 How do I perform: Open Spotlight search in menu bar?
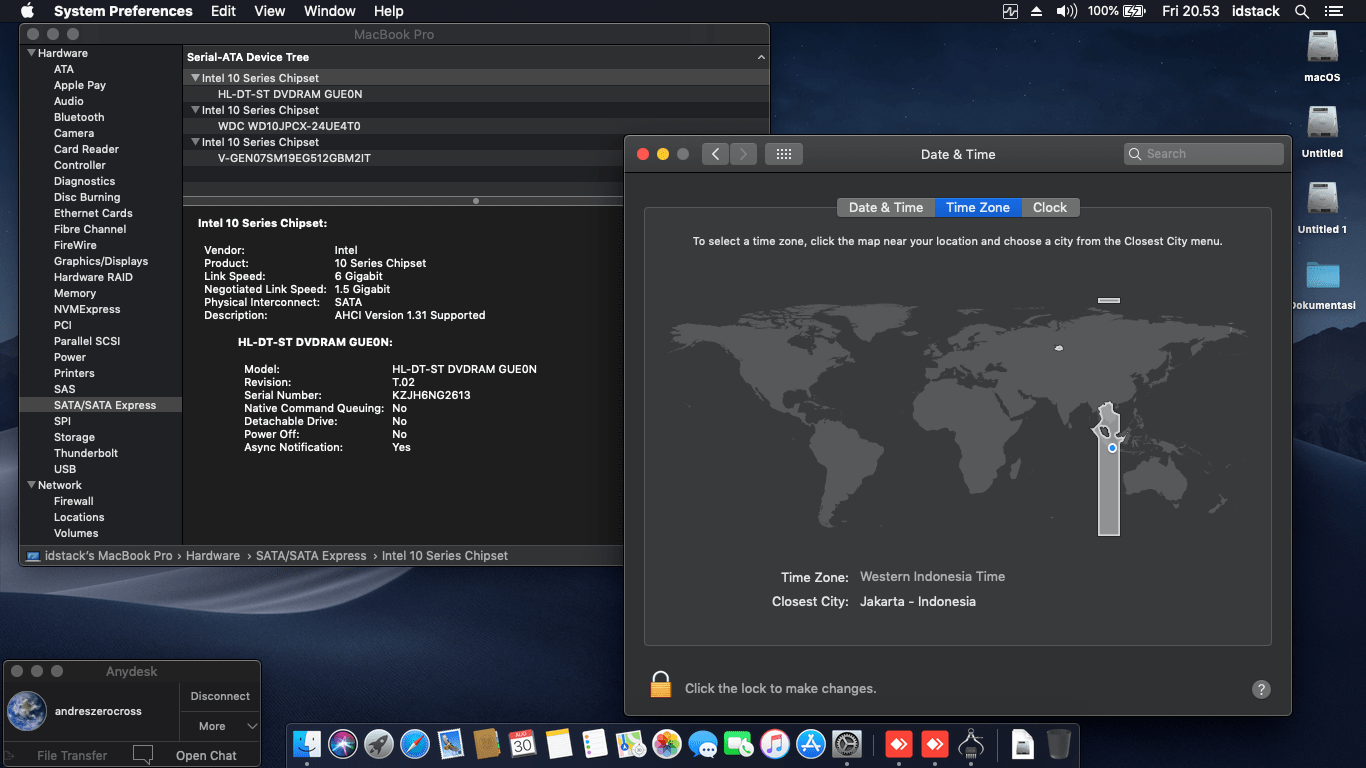pos(1302,11)
